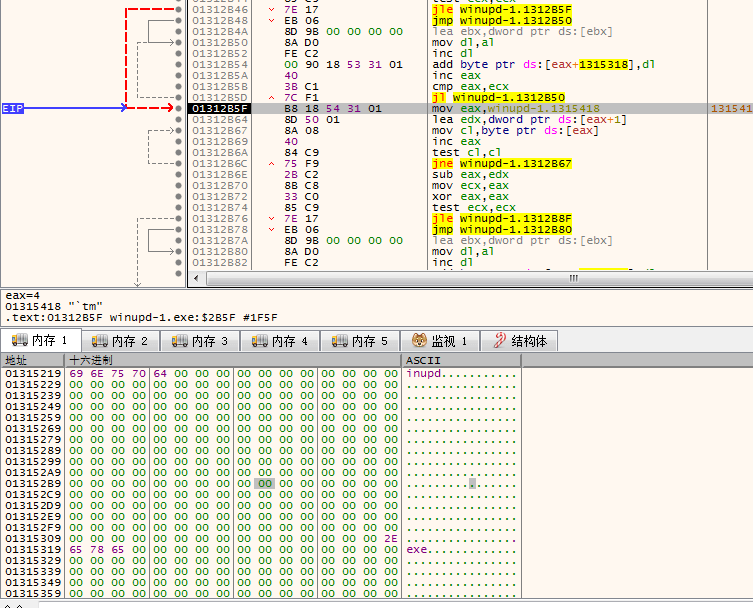The image size is (753, 608).
Task: Click the disassembly horizontal scrollbar left arrow
Action: pos(196,278)
